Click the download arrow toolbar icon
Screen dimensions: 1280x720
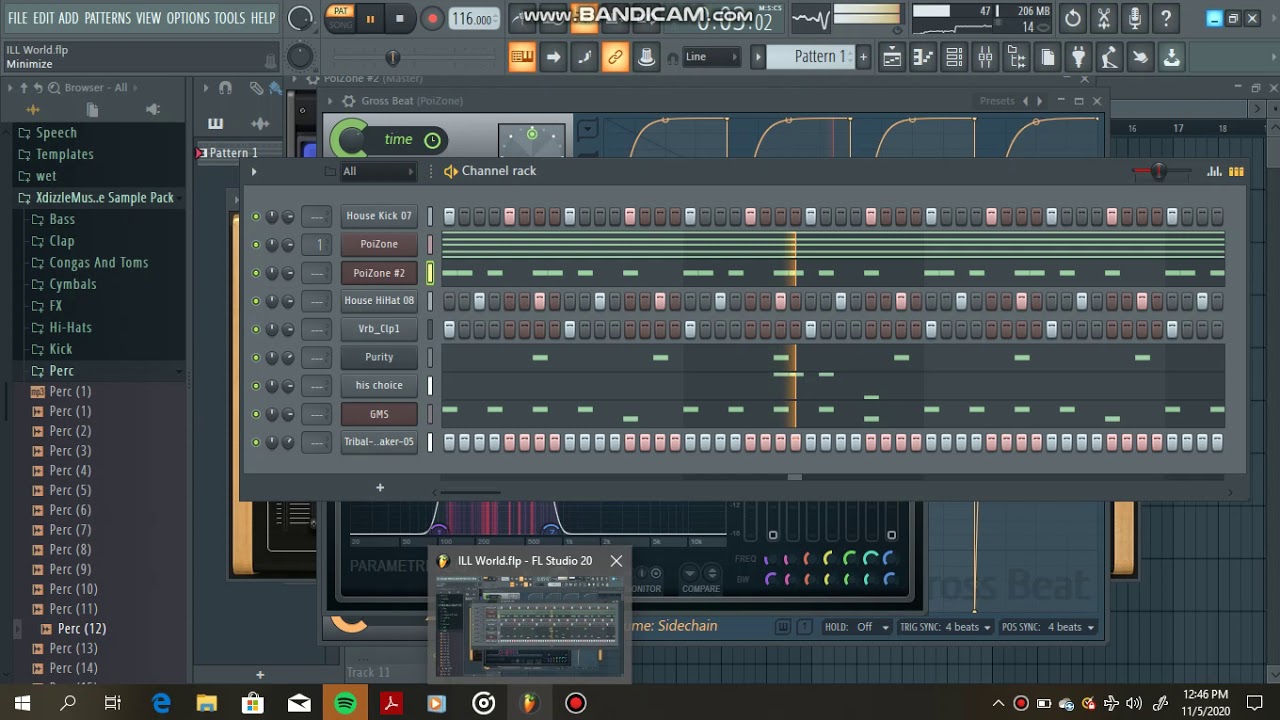[x=1171, y=57]
